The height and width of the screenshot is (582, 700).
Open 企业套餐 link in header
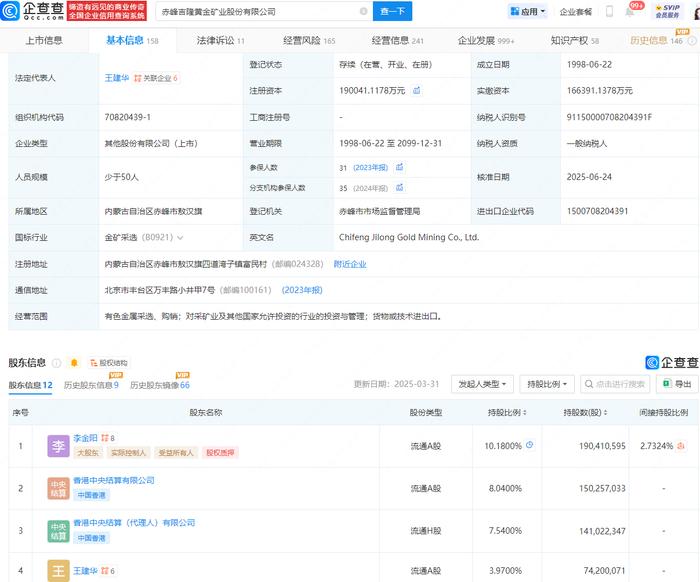(x=575, y=12)
